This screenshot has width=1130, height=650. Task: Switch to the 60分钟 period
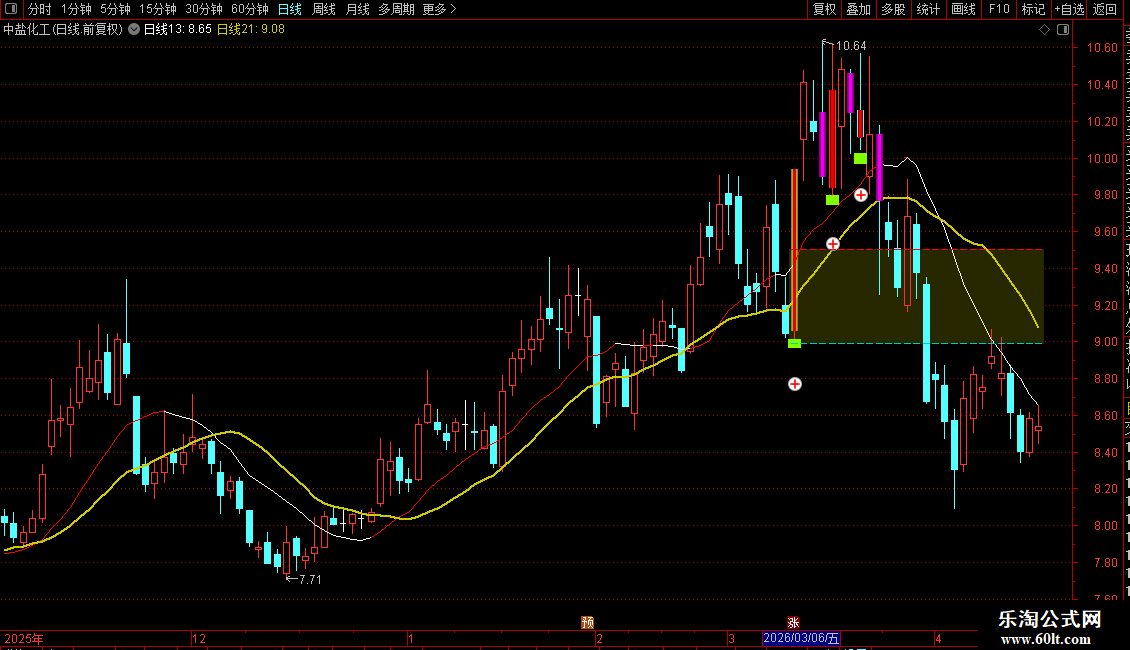(250, 9)
